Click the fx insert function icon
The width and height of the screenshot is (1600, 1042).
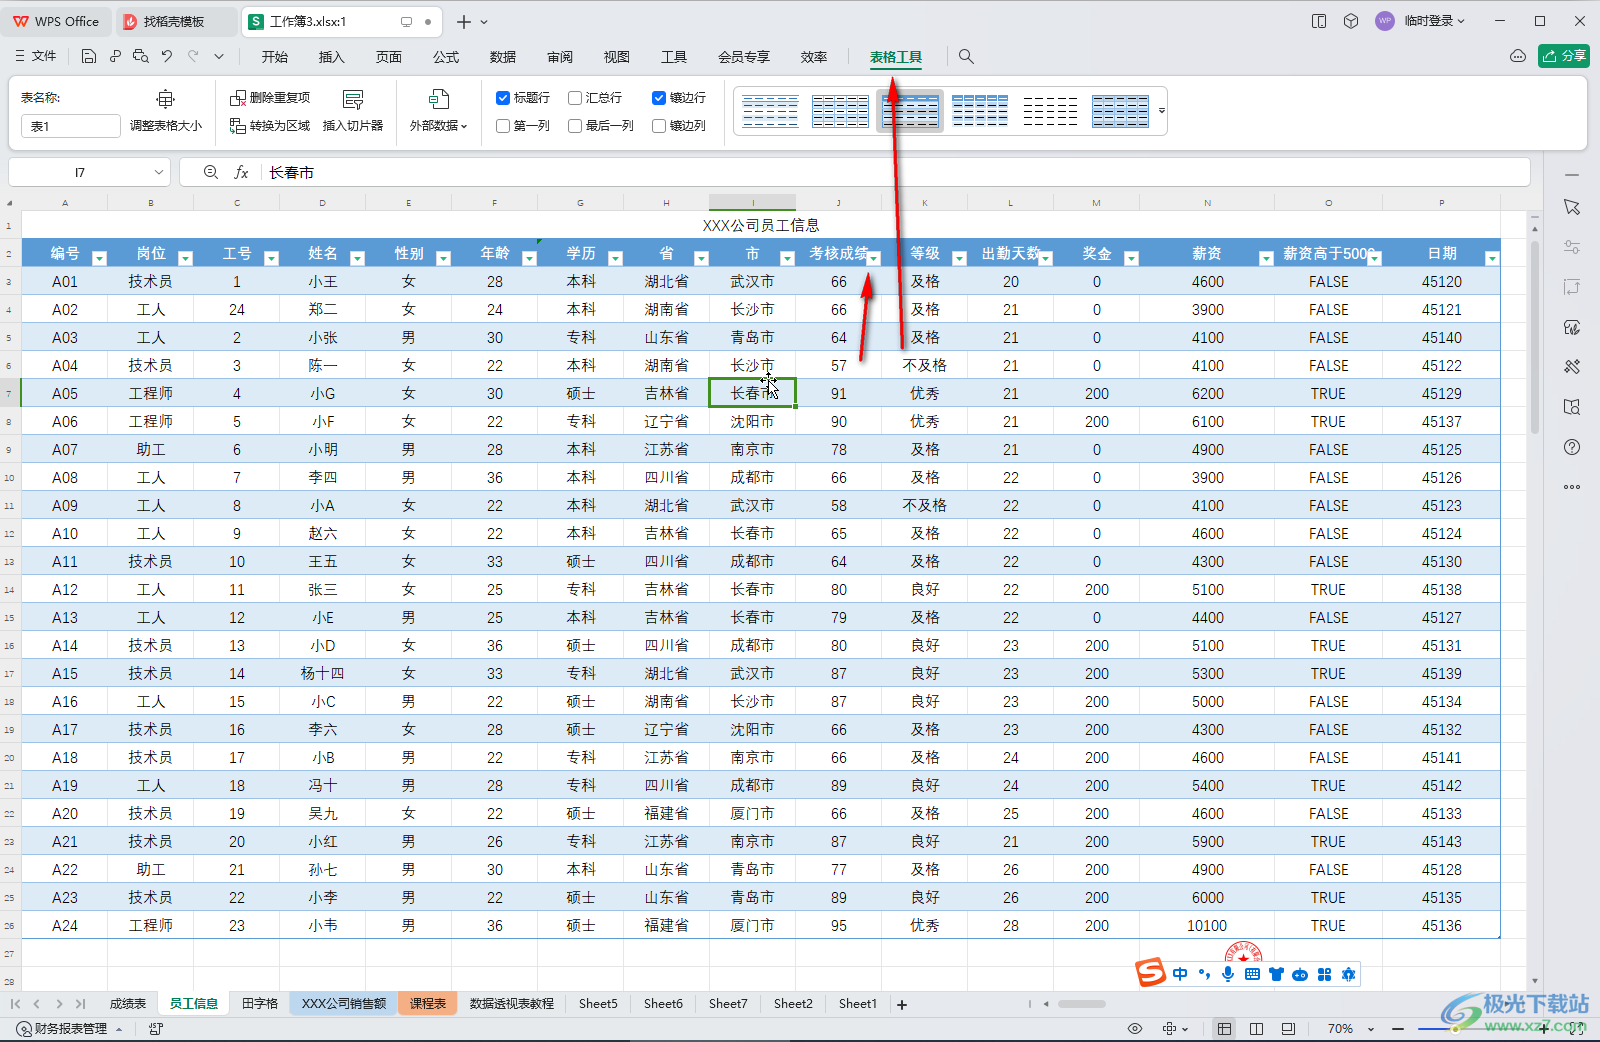(241, 172)
